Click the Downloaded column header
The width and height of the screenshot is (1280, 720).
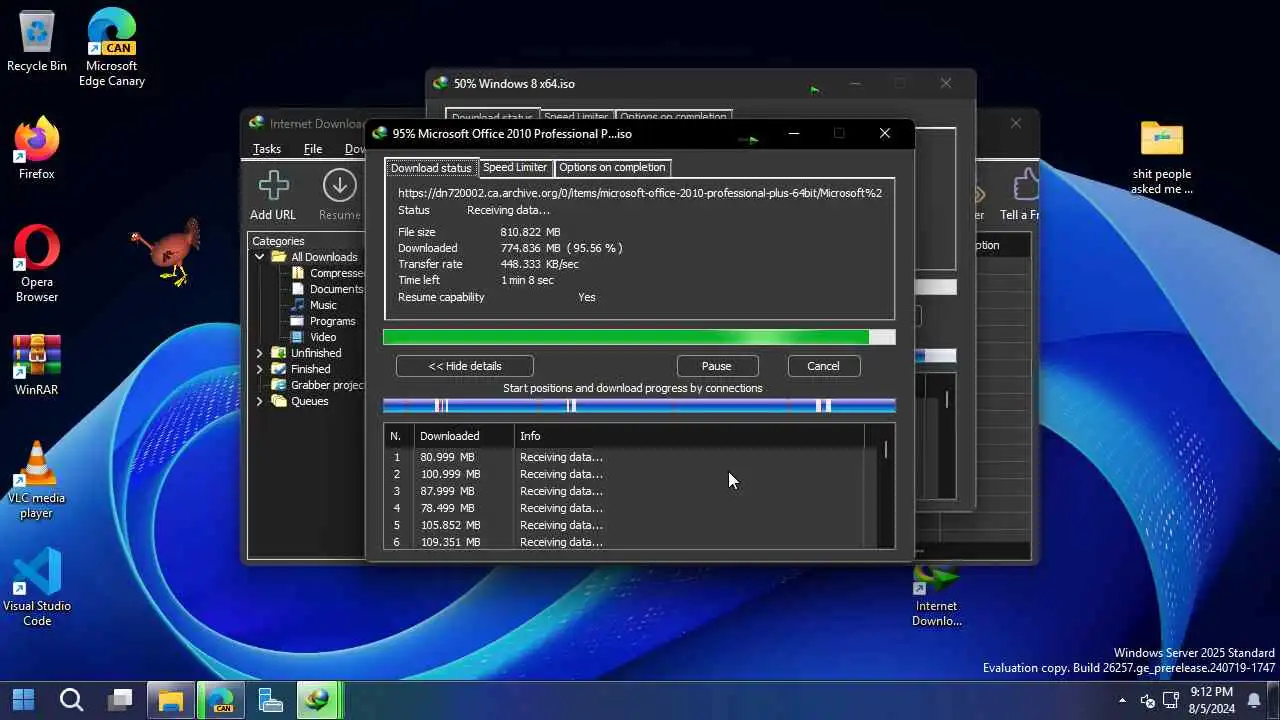pos(464,436)
